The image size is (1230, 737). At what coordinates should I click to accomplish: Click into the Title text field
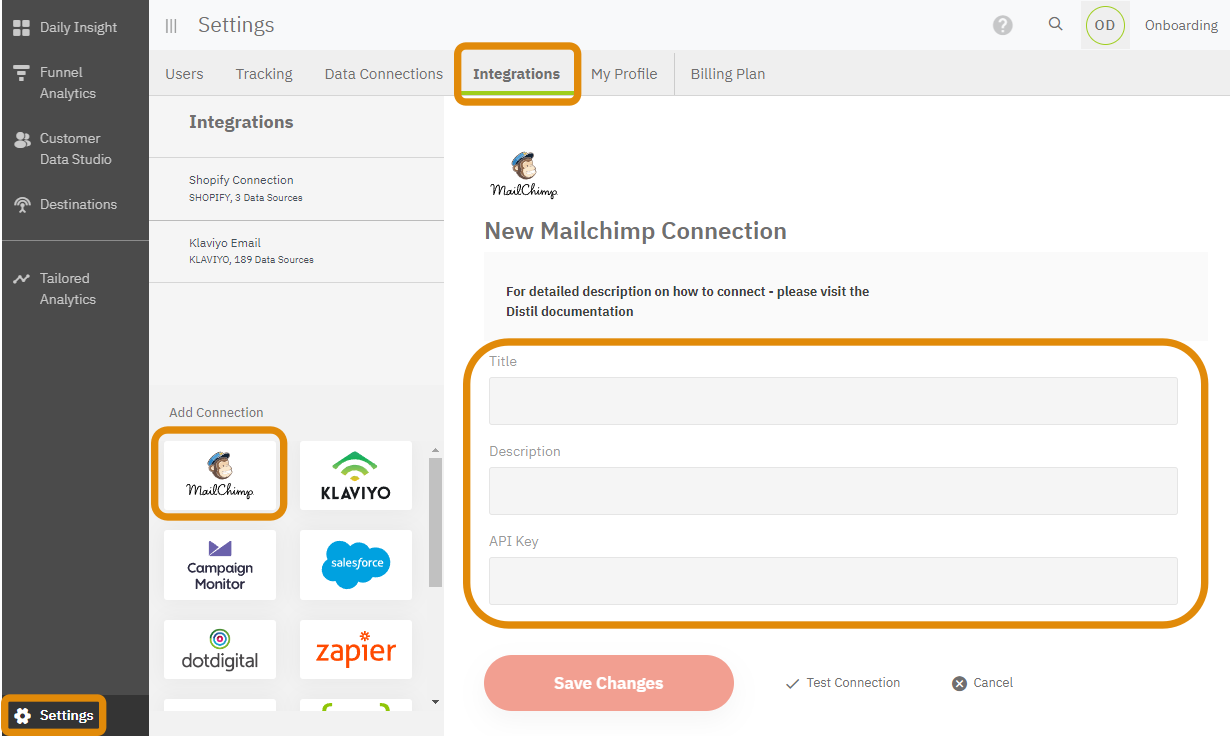coord(833,401)
